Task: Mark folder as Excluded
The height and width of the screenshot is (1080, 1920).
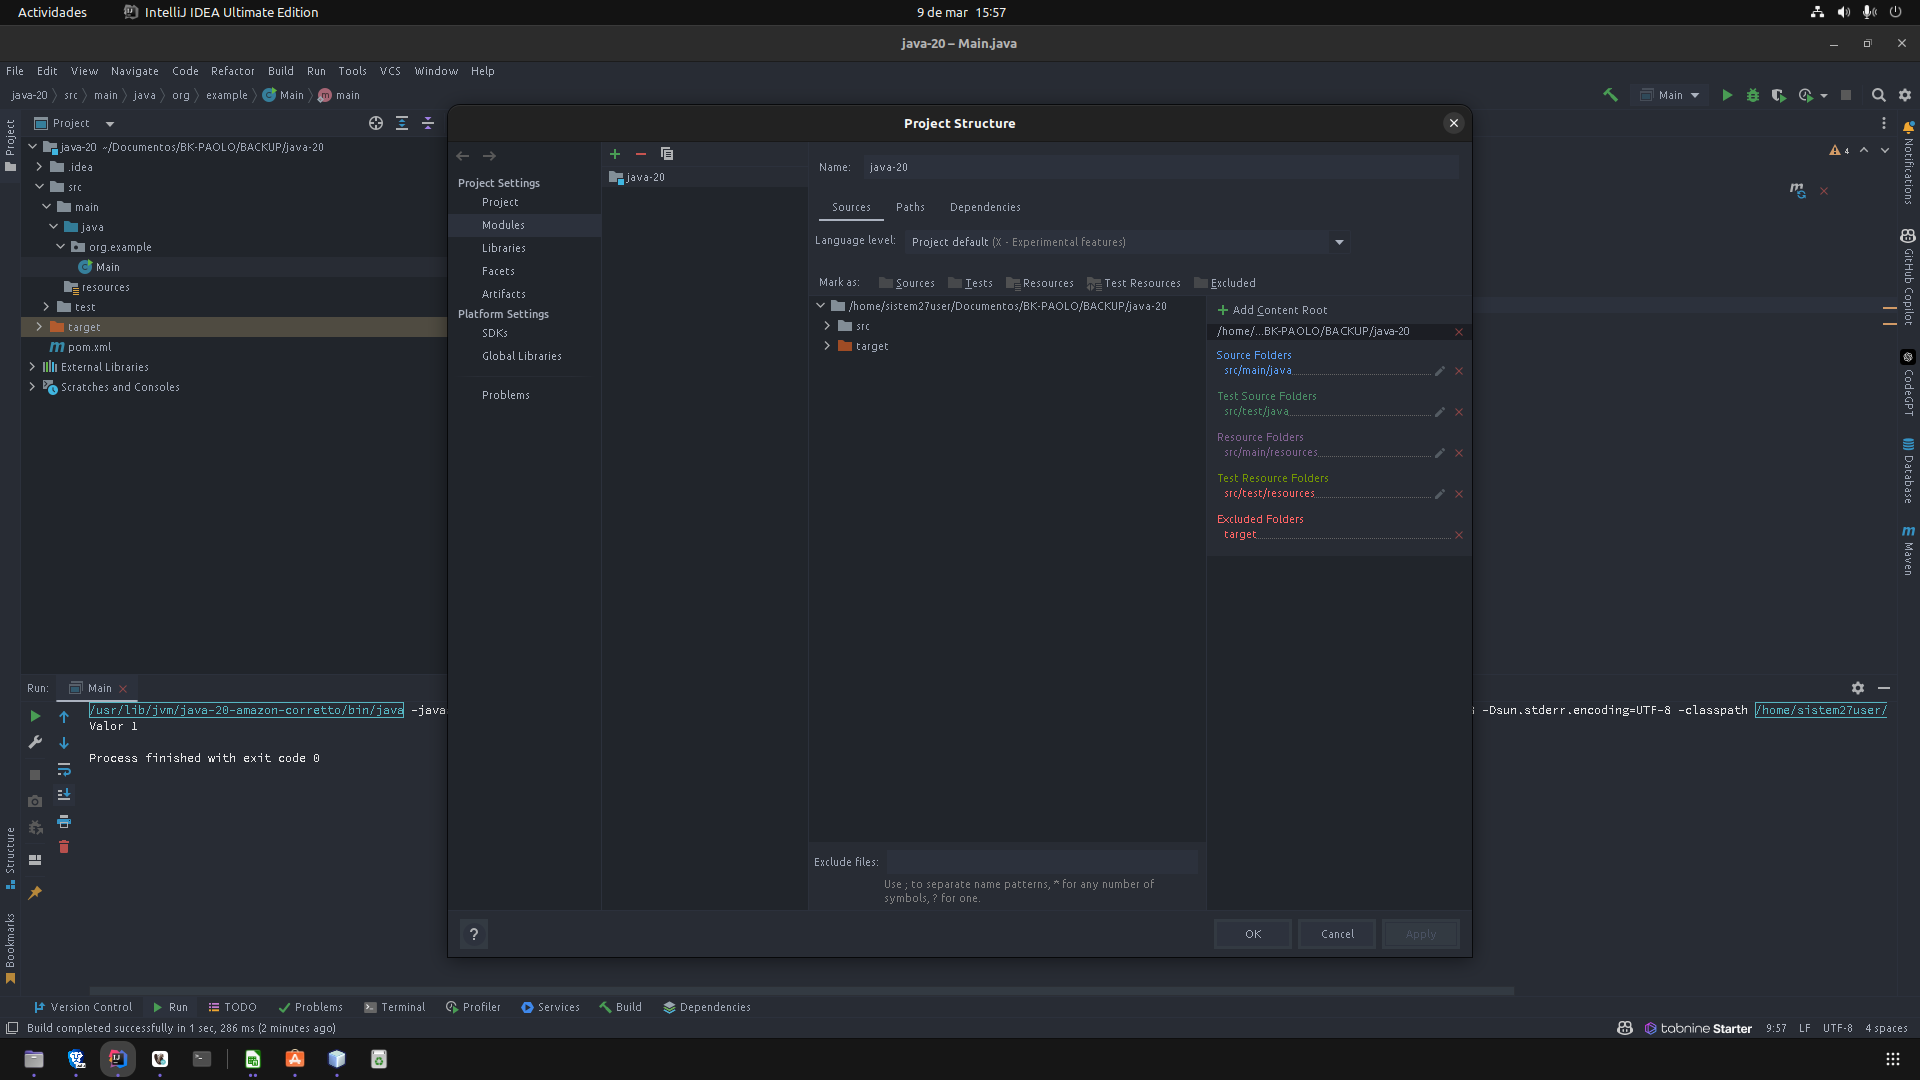Action: (x=1224, y=283)
